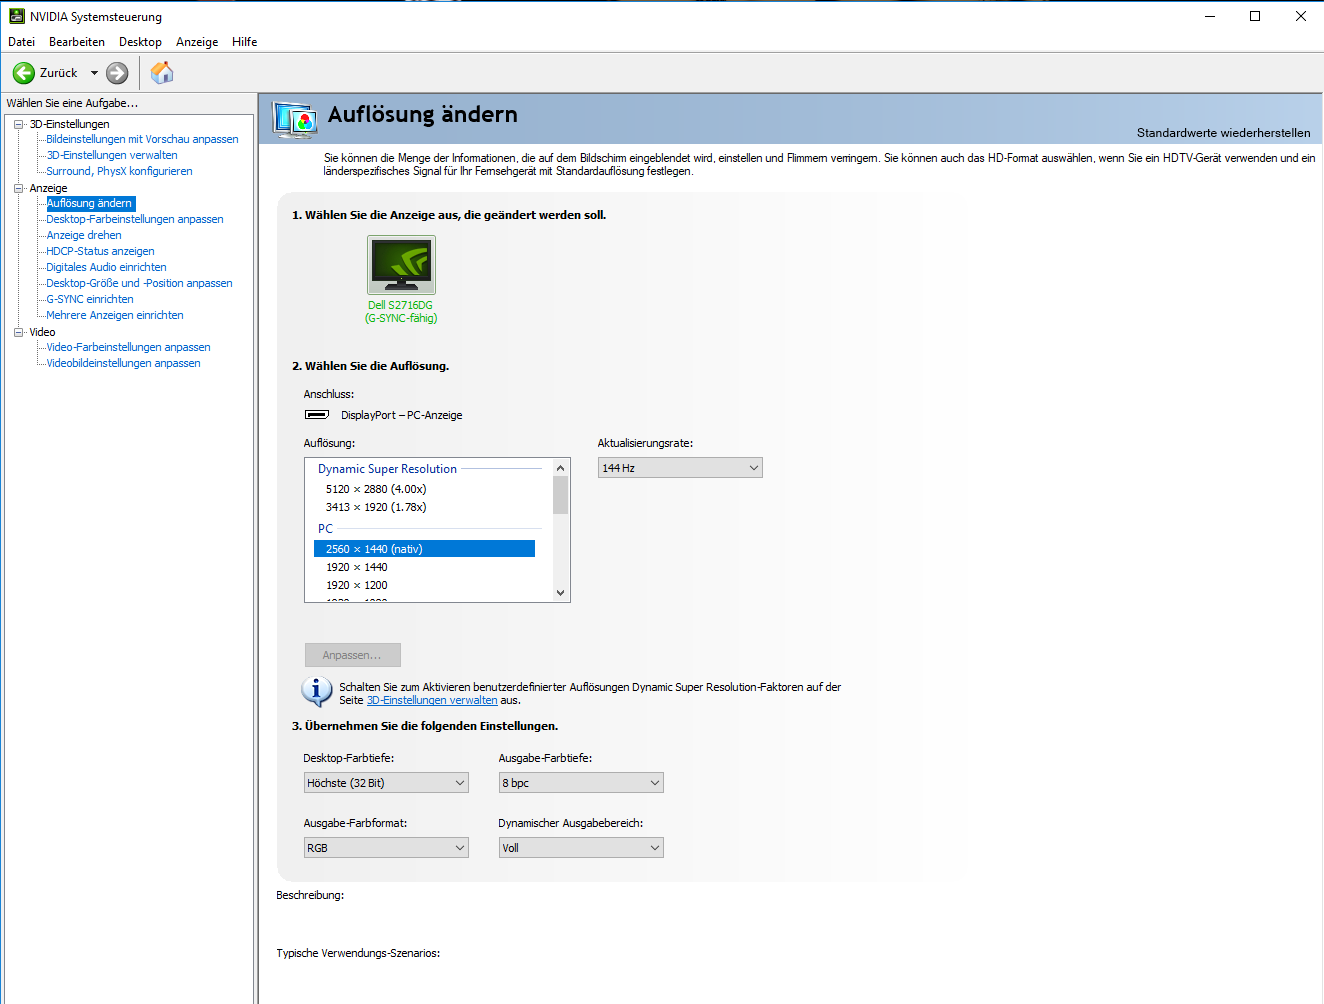Open Videobildeinstellungen anpassen
The image size is (1324, 1004).
click(x=123, y=363)
